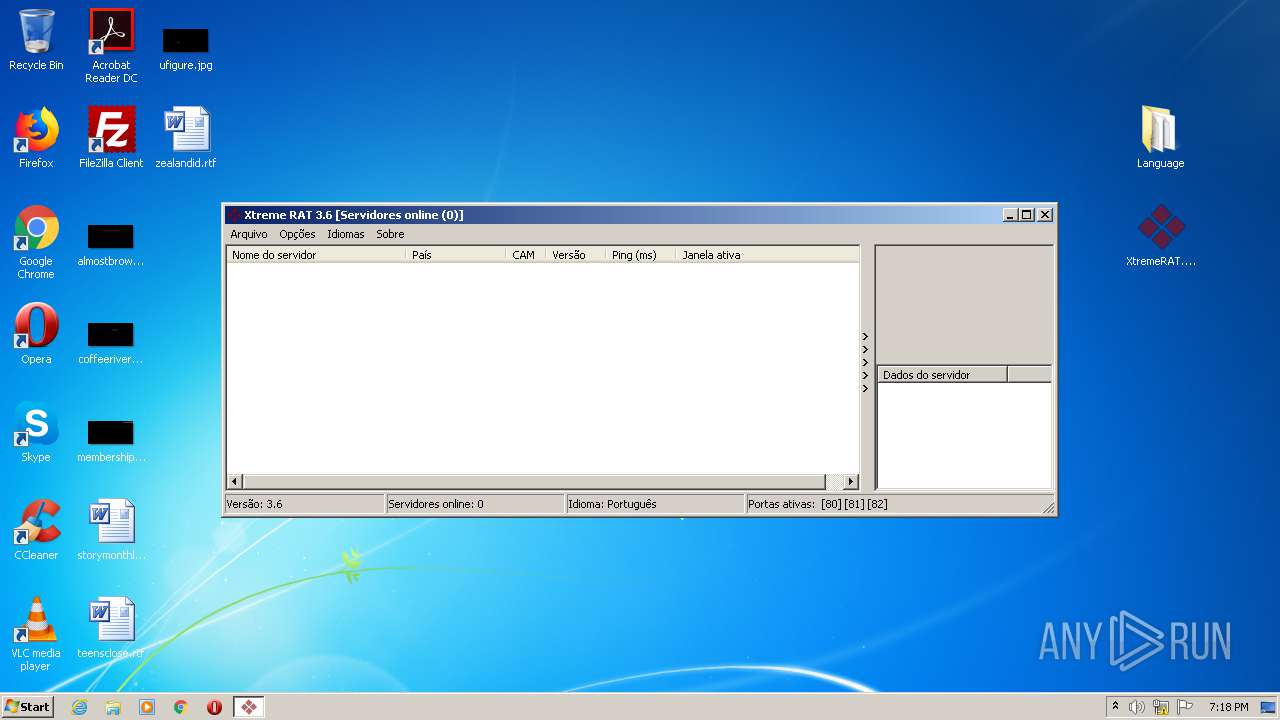Select the storymonthl... document icon
Image resolution: width=1280 pixels, height=720 pixels.
(111, 530)
